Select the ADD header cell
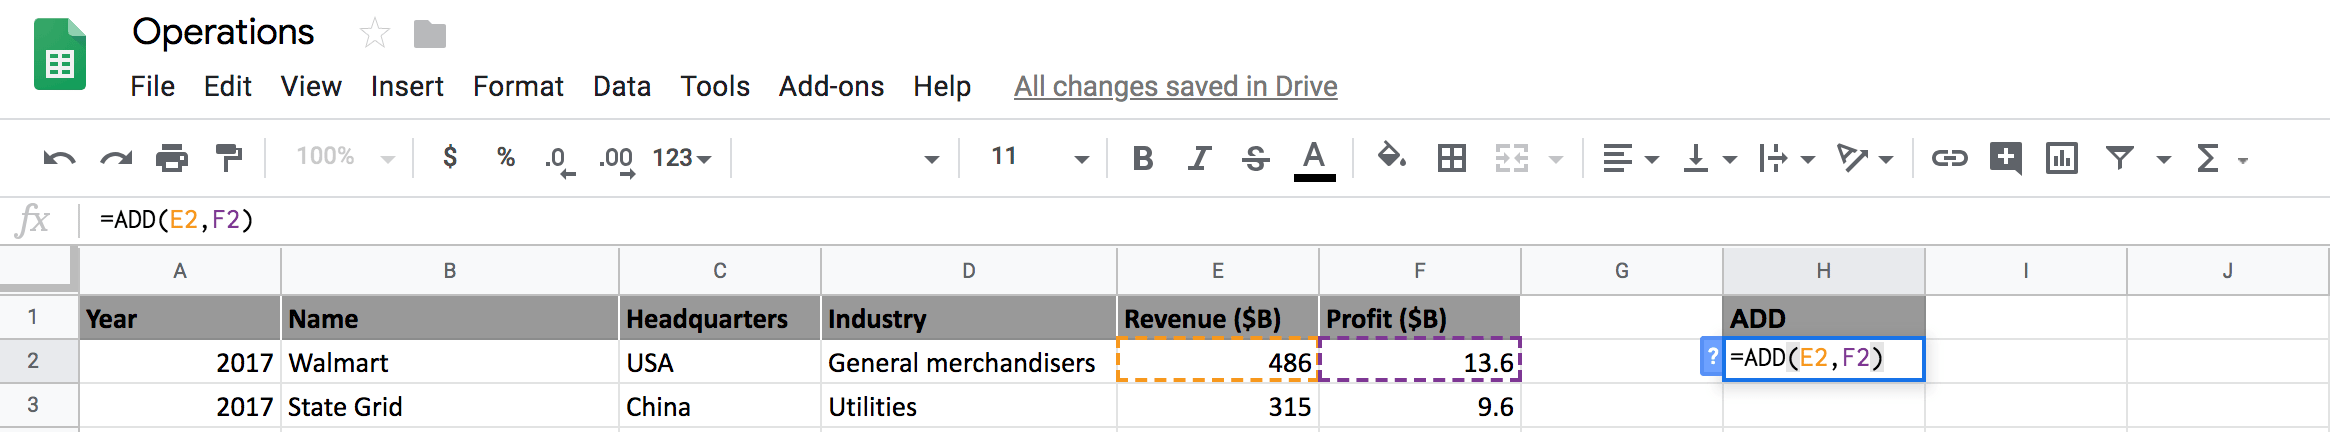 coord(1824,318)
